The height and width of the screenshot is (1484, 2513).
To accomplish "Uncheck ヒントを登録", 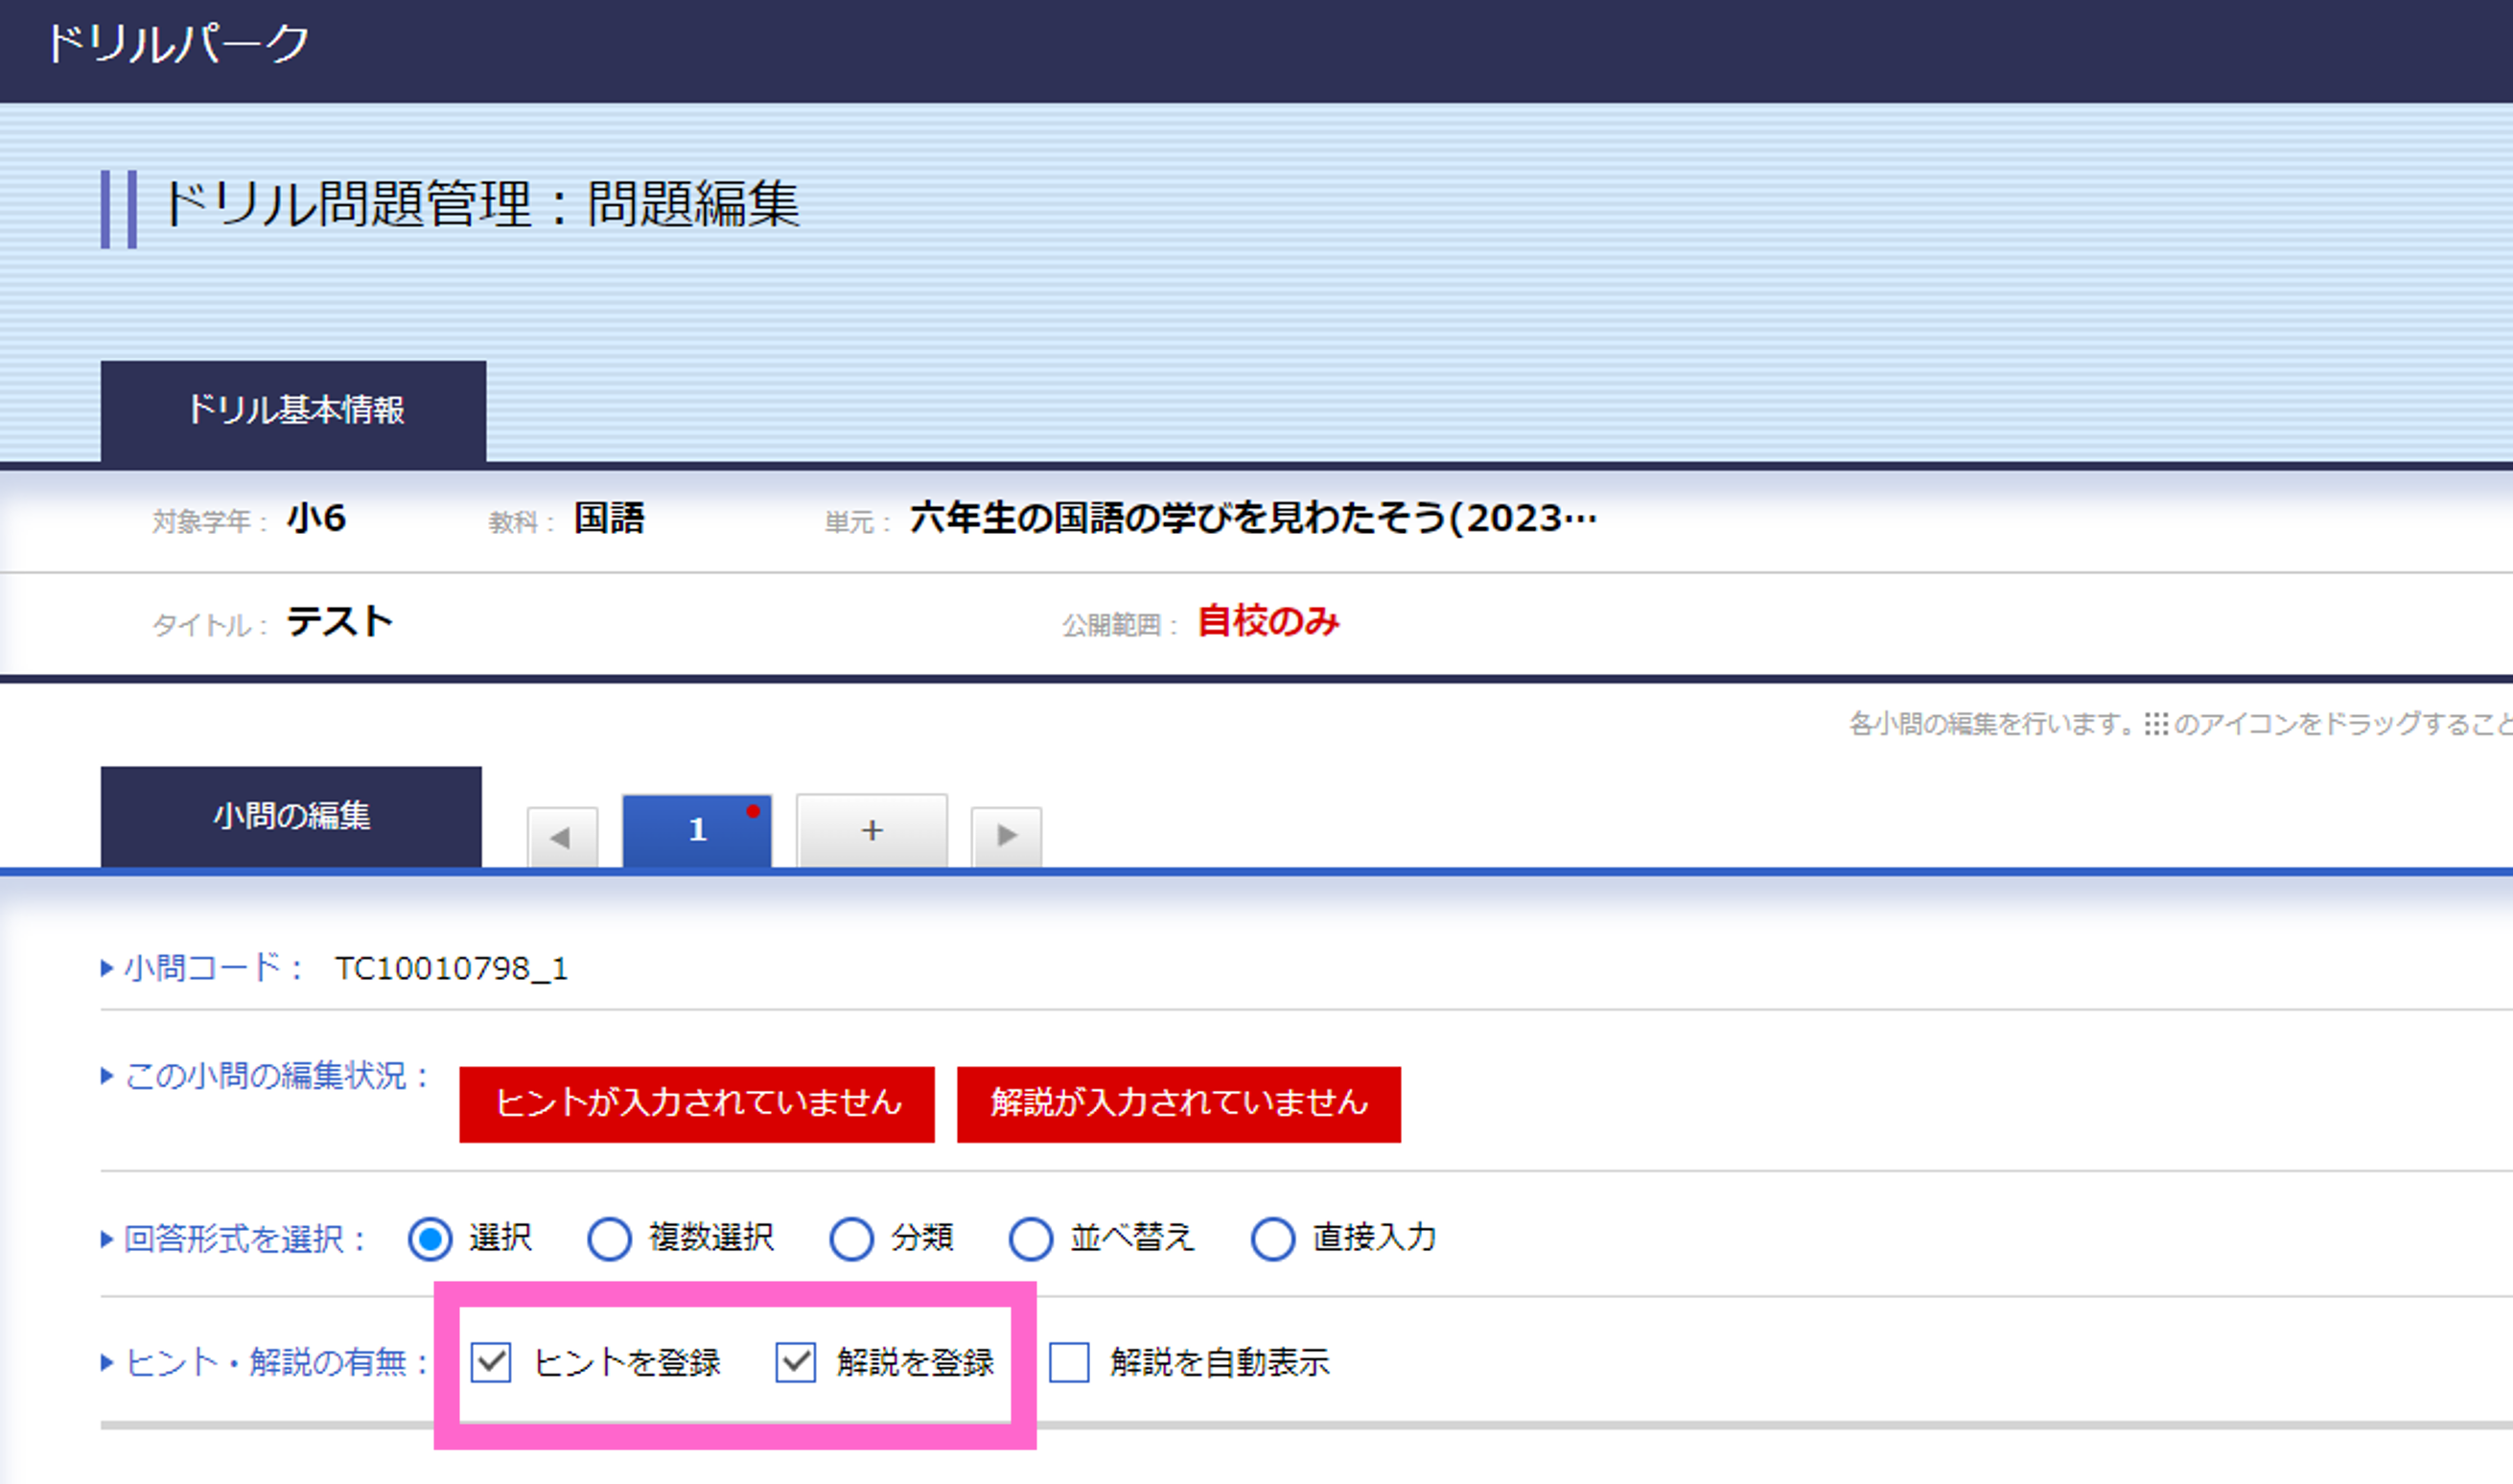I will [x=491, y=1362].
